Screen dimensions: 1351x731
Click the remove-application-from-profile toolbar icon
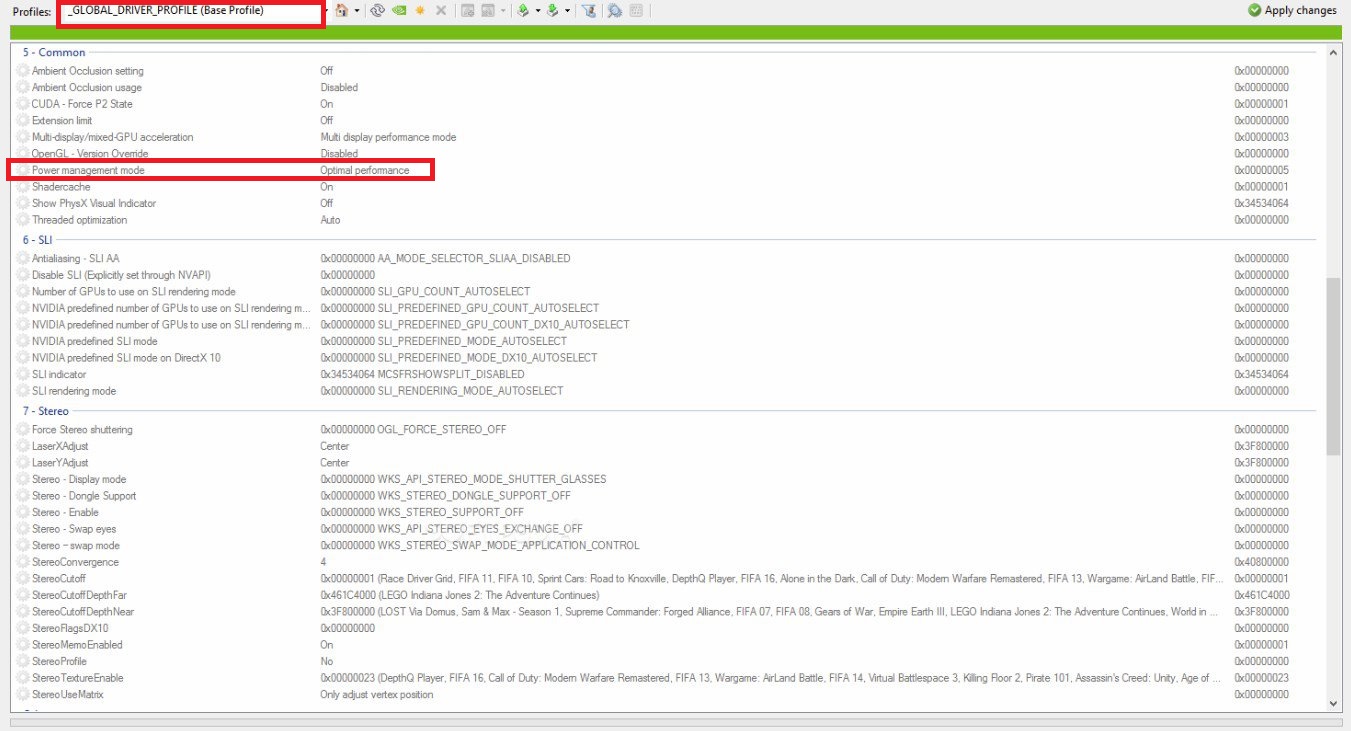pos(489,11)
